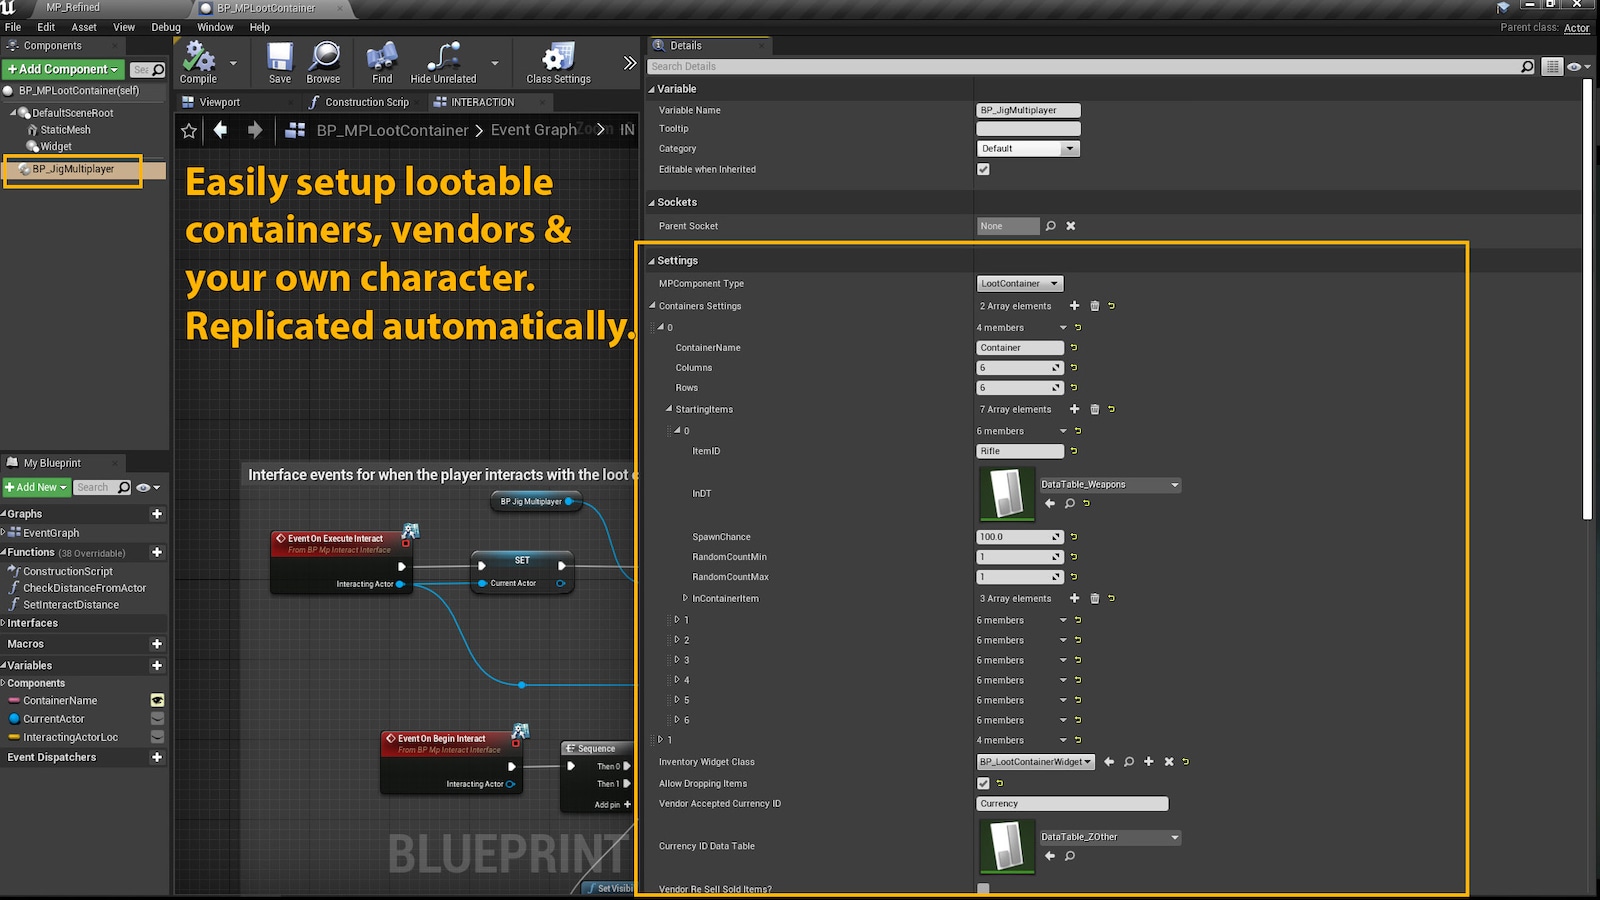The image size is (1600, 900).
Task: Open the Window menu
Action: coord(214,27)
